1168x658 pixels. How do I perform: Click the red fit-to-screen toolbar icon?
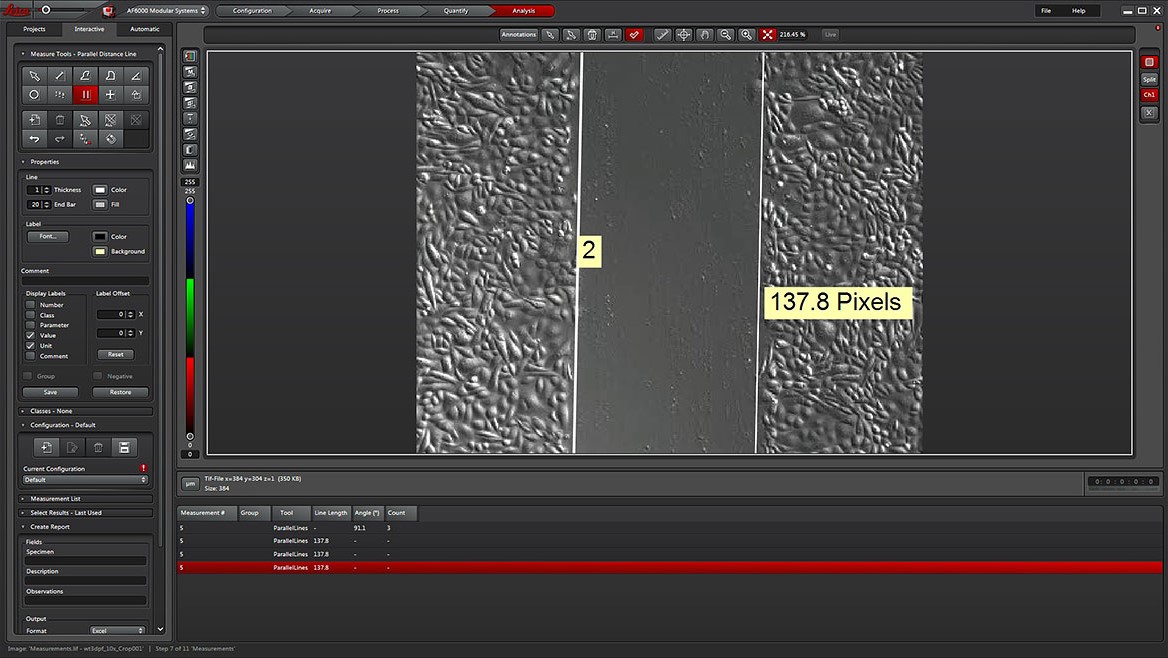coord(767,34)
